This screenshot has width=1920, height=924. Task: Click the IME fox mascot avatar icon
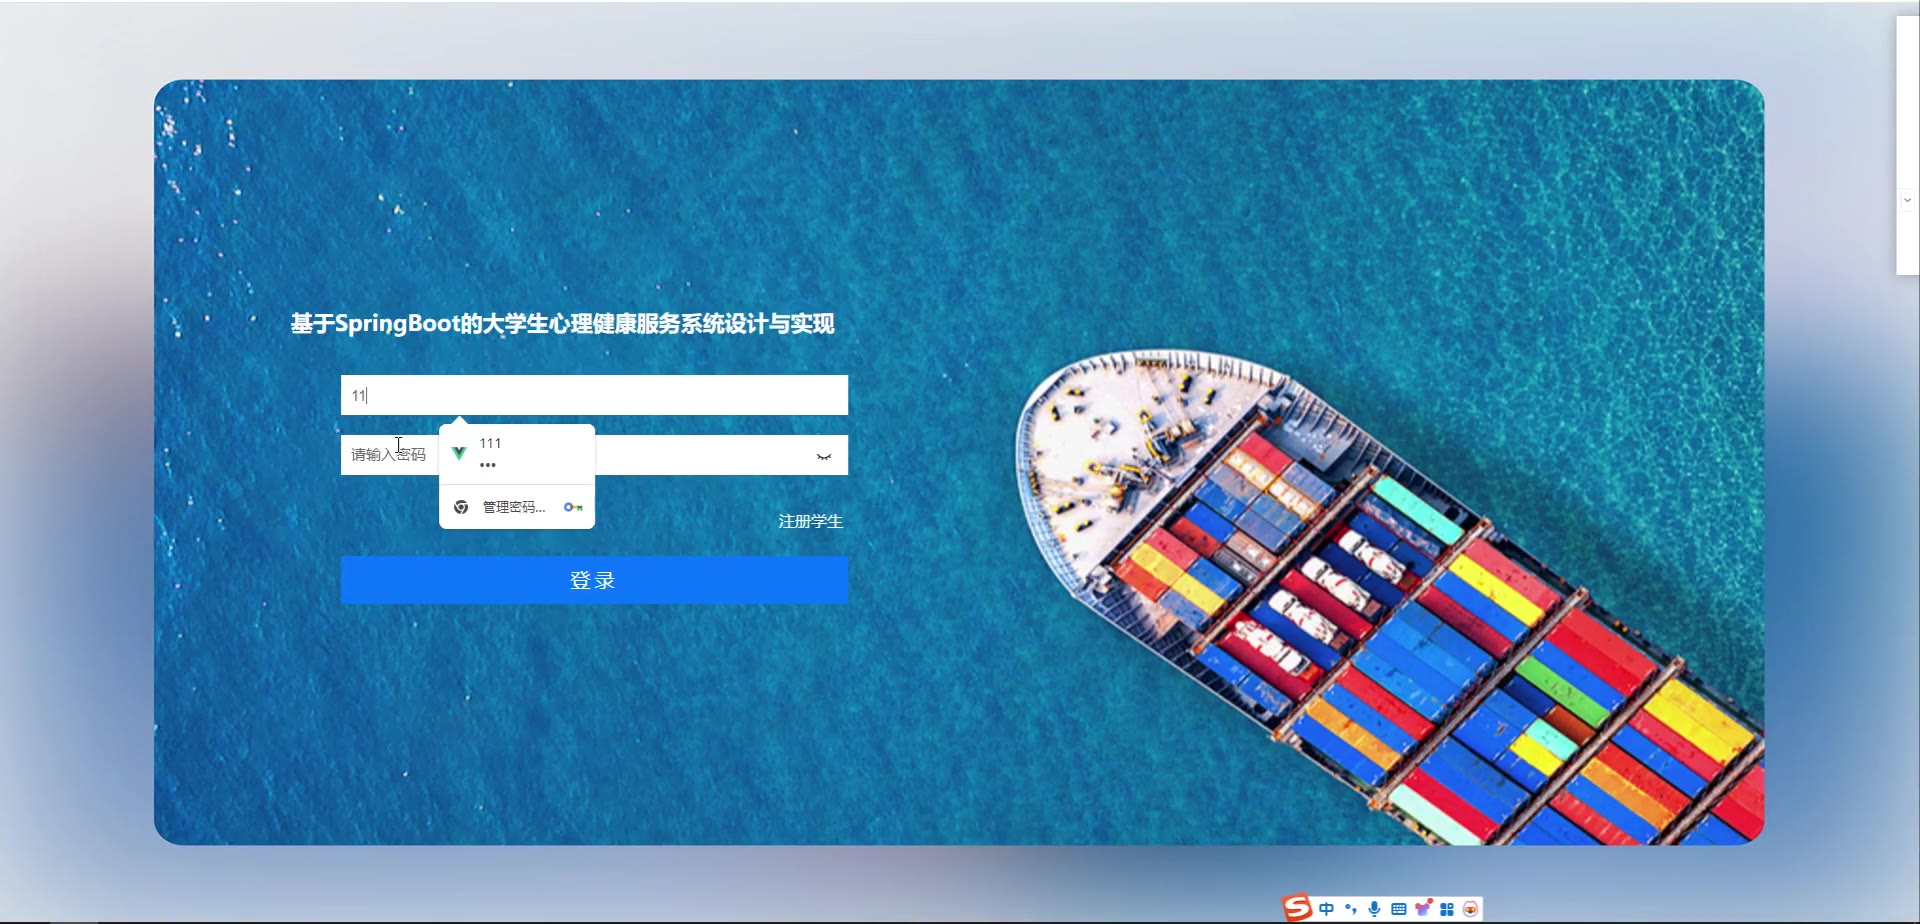1470,909
